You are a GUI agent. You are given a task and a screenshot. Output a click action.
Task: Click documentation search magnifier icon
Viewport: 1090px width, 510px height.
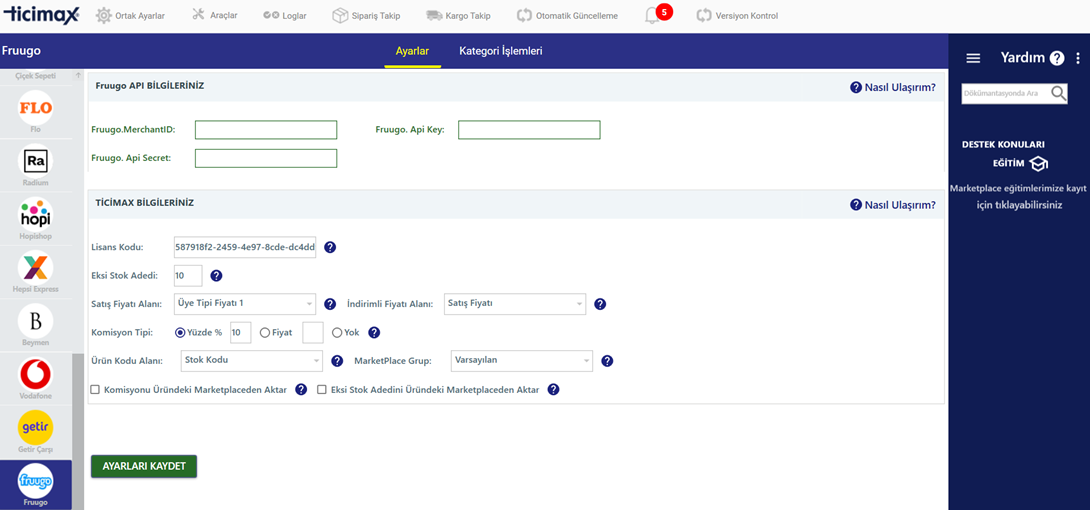pyautogui.click(x=1059, y=93)
